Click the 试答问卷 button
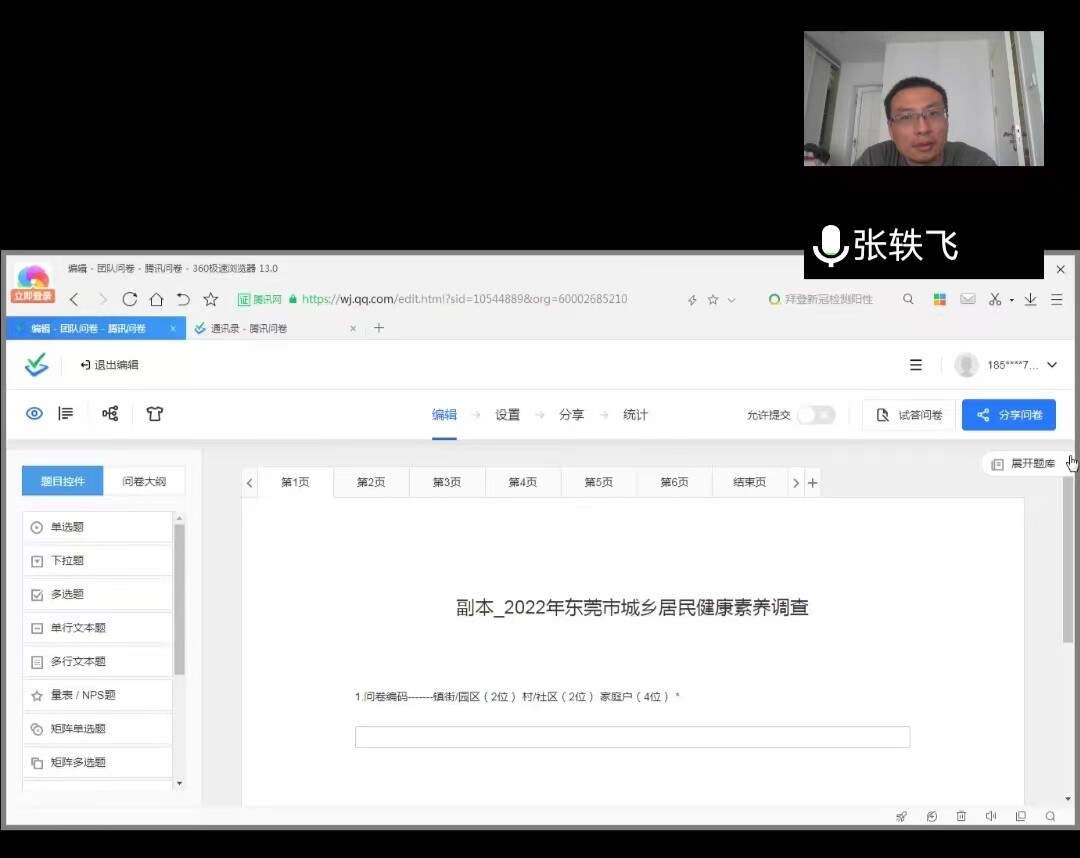 tap(908, 415)
